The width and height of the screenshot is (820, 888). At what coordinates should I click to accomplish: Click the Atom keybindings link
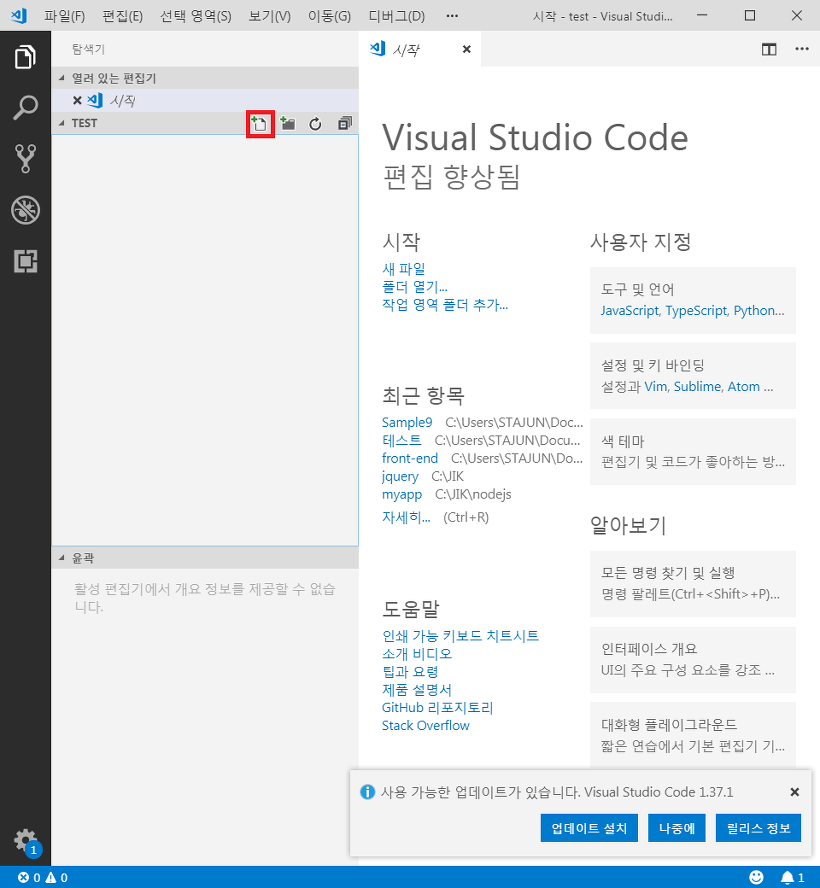click(744, 386)
